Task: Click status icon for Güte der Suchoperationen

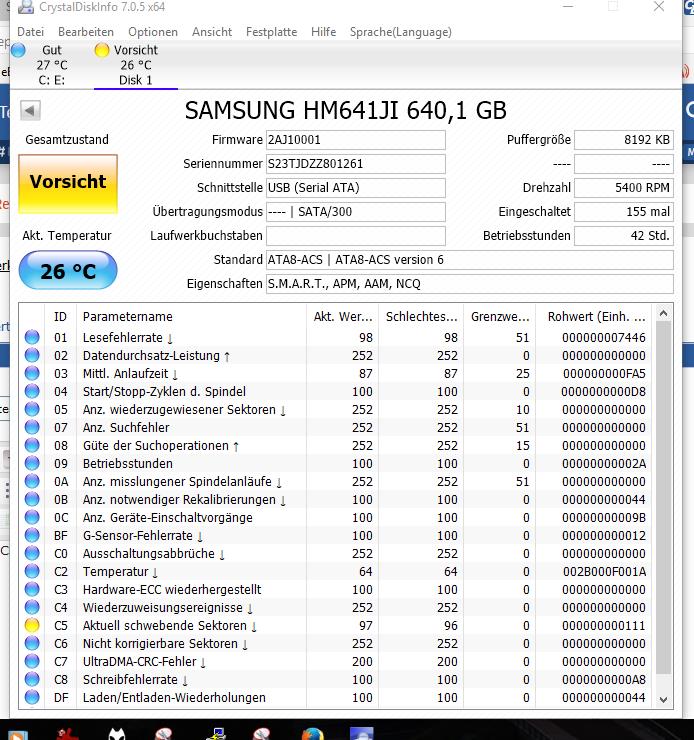Action: pyautogui.click(x=32, y=445)
